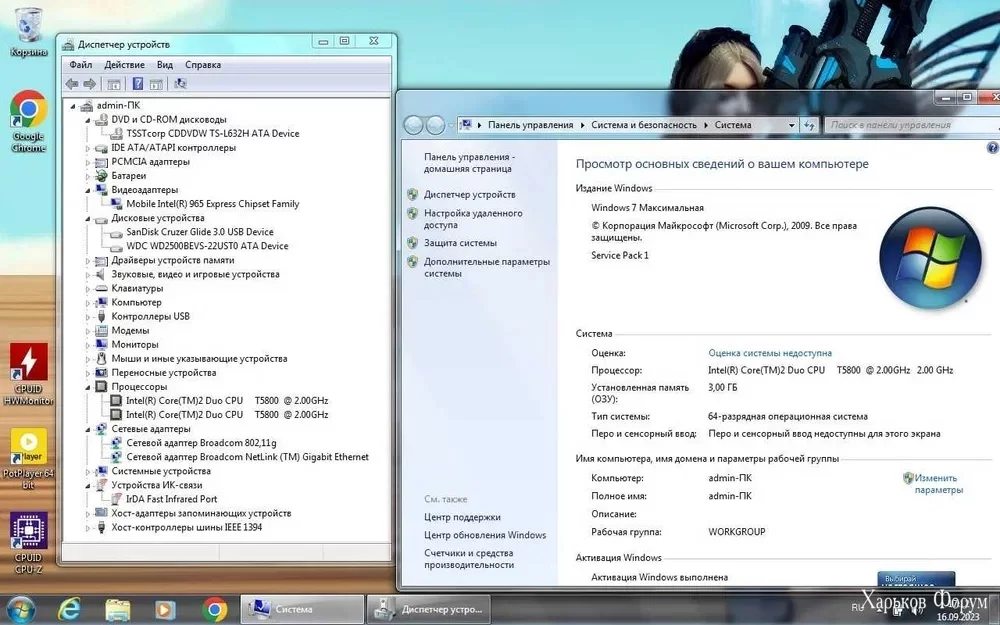Click control panel search field
Screen dimensions: 1000x625
912,125
